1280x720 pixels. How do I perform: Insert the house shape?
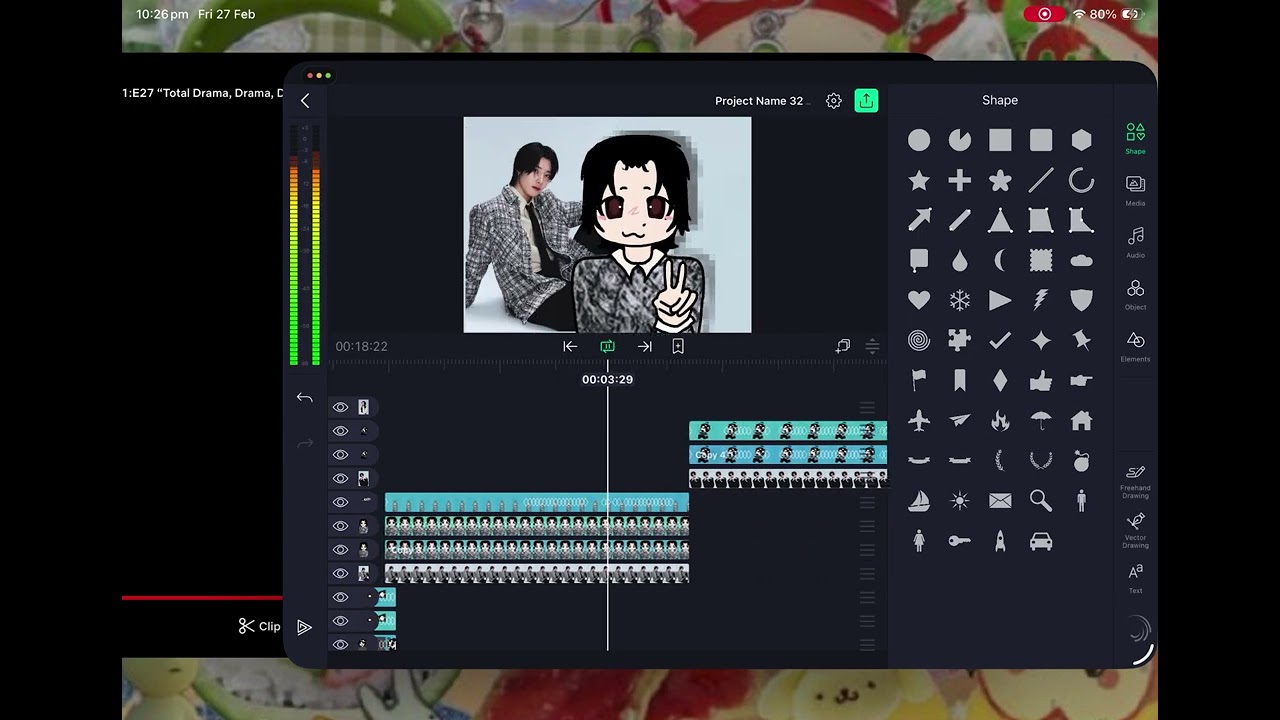coord(1081,421)
